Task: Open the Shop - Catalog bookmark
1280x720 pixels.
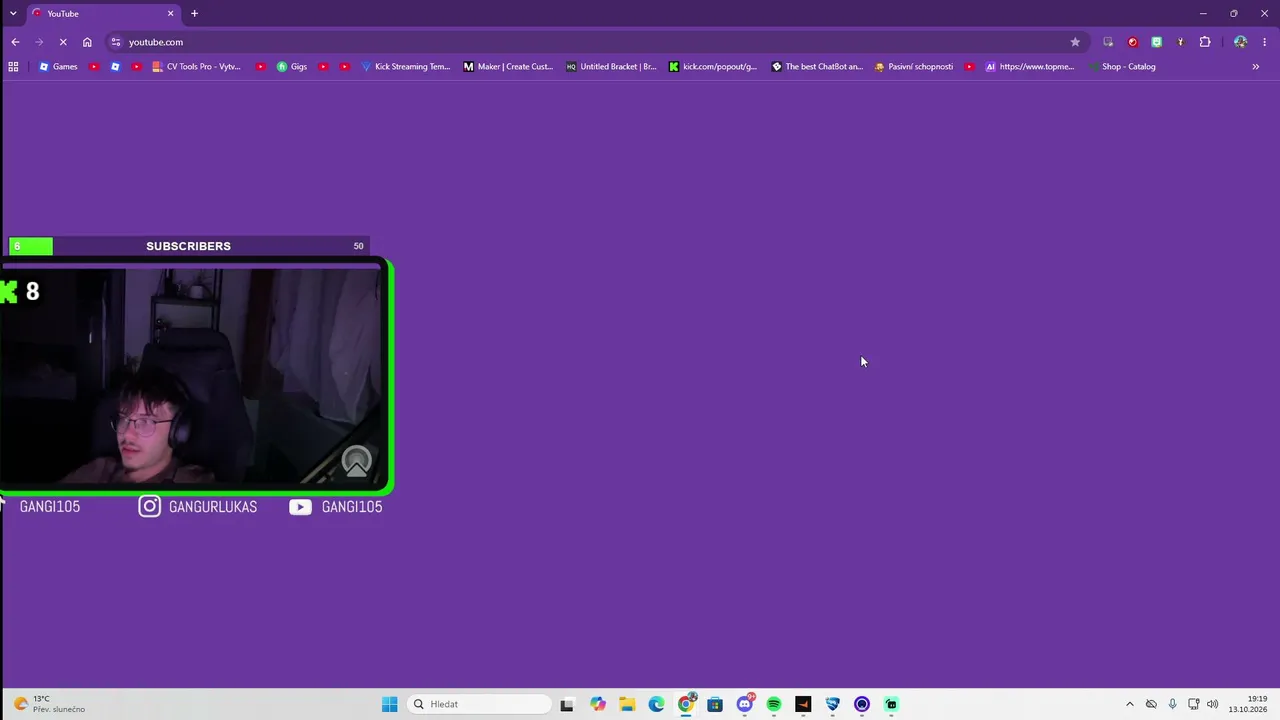Action: tap(1122, 67)
